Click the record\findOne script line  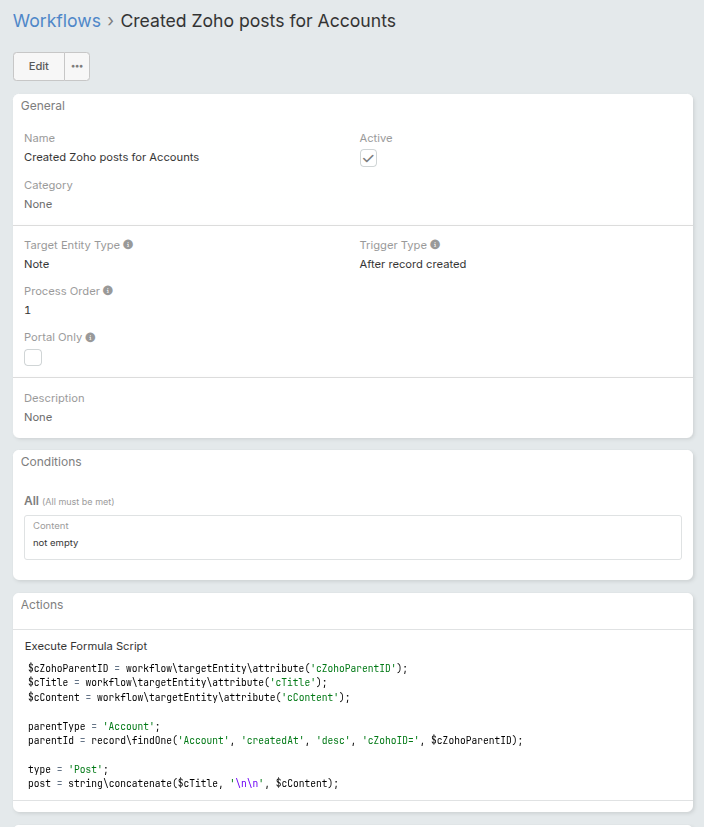pos(275,741)
